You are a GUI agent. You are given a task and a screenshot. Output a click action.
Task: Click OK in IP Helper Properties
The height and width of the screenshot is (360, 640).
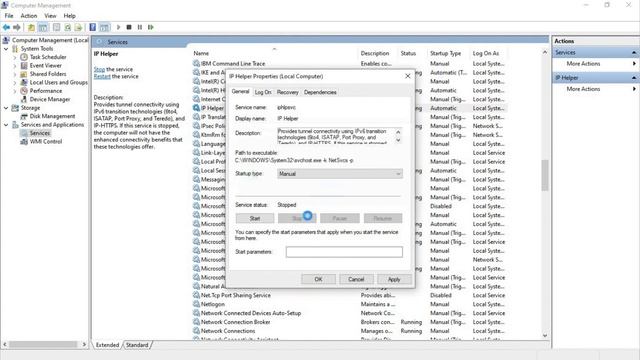pos(318,279)
